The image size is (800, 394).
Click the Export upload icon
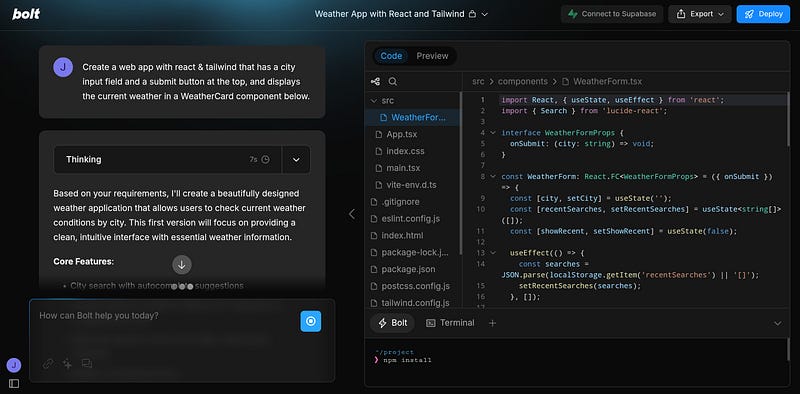point(681,14)
